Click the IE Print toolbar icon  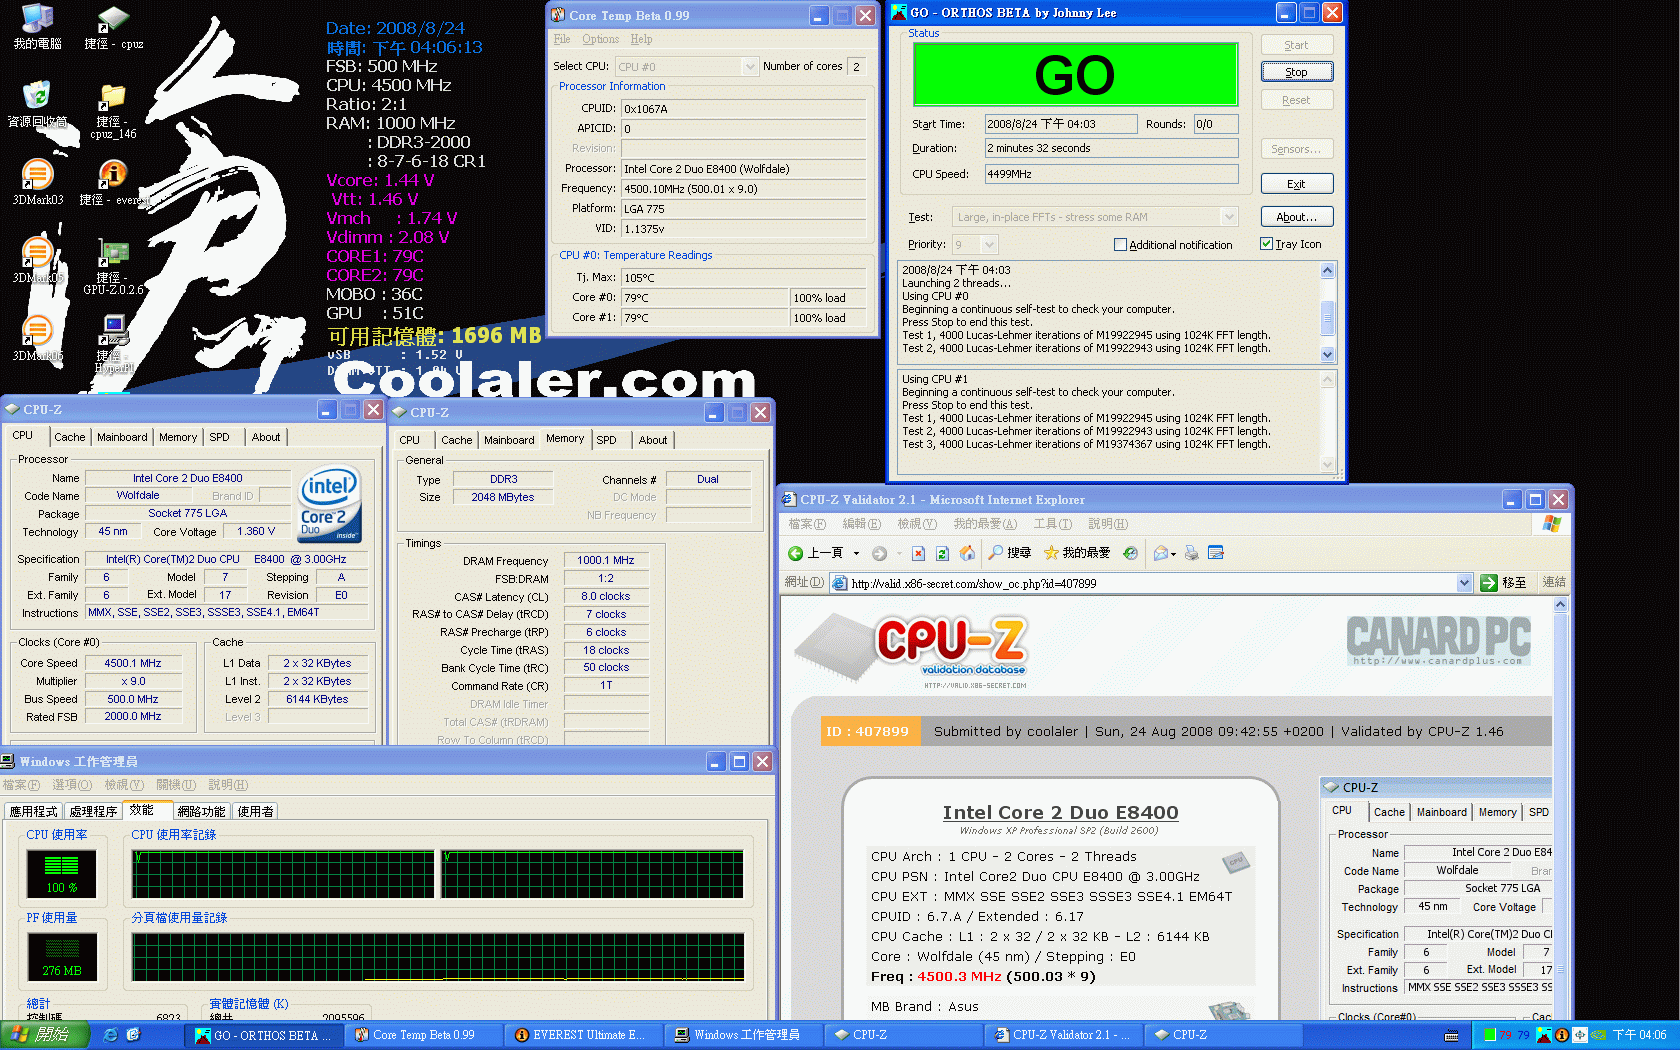pos(1191,553)
